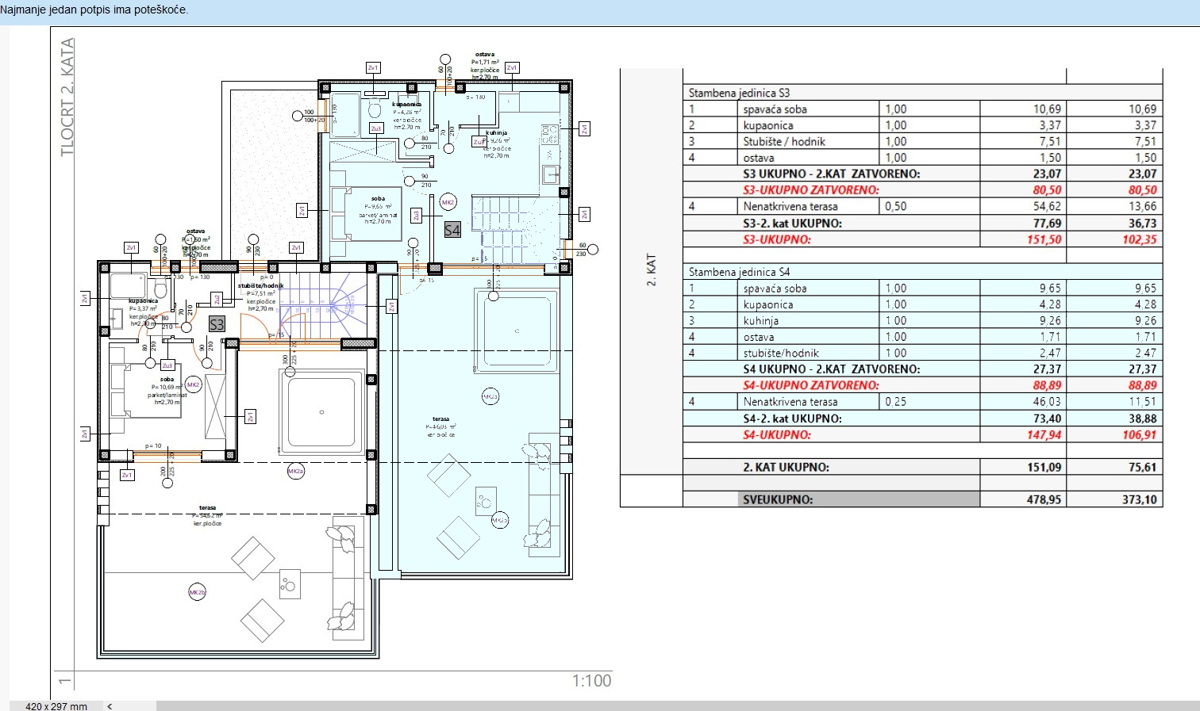The image size is (1200, 711).
Task: Click the S3 unit label on the floor plan
Action: (x=217, y=324)
